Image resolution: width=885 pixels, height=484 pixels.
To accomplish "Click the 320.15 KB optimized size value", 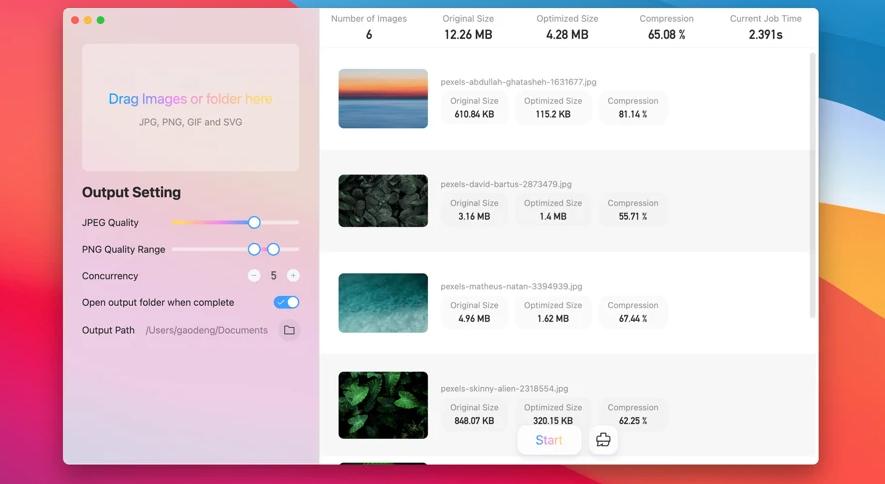I will 553,420.
